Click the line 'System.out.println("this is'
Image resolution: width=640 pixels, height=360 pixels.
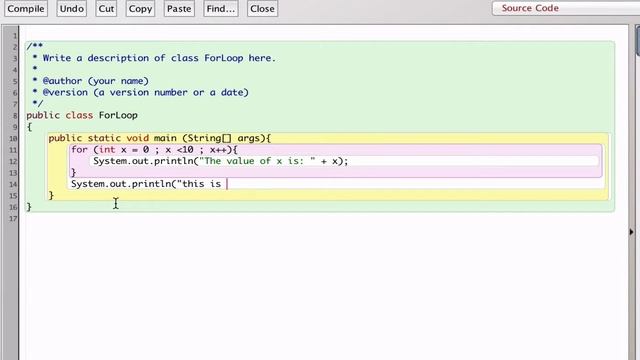click(x=146, y=184)
